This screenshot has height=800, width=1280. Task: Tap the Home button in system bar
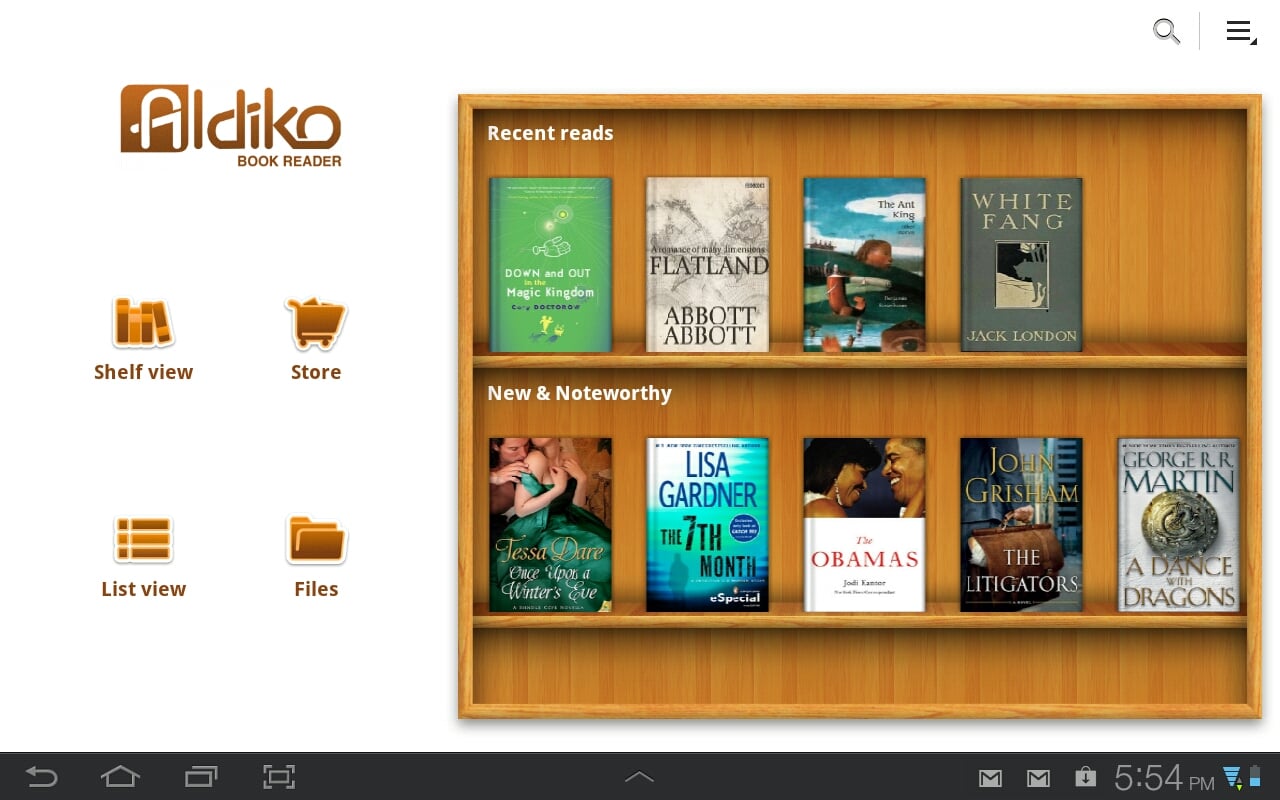pyautogui.click(x=120, y=776)
